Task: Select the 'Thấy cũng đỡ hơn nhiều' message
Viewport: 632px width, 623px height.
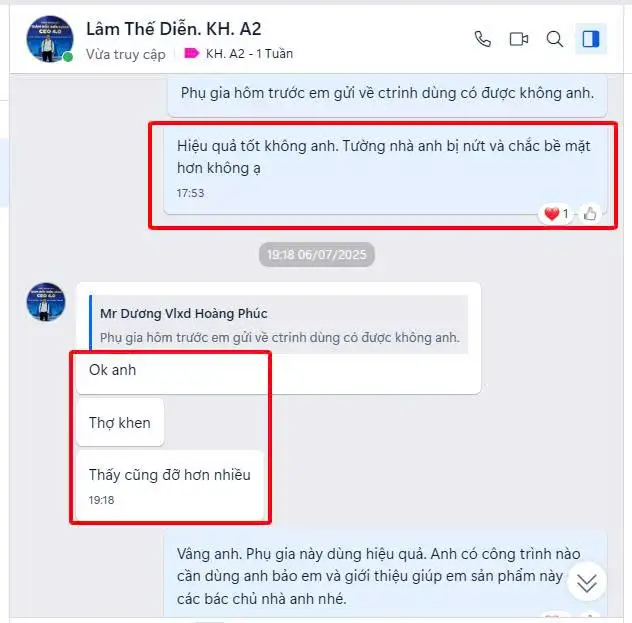Action: point(170,485)
